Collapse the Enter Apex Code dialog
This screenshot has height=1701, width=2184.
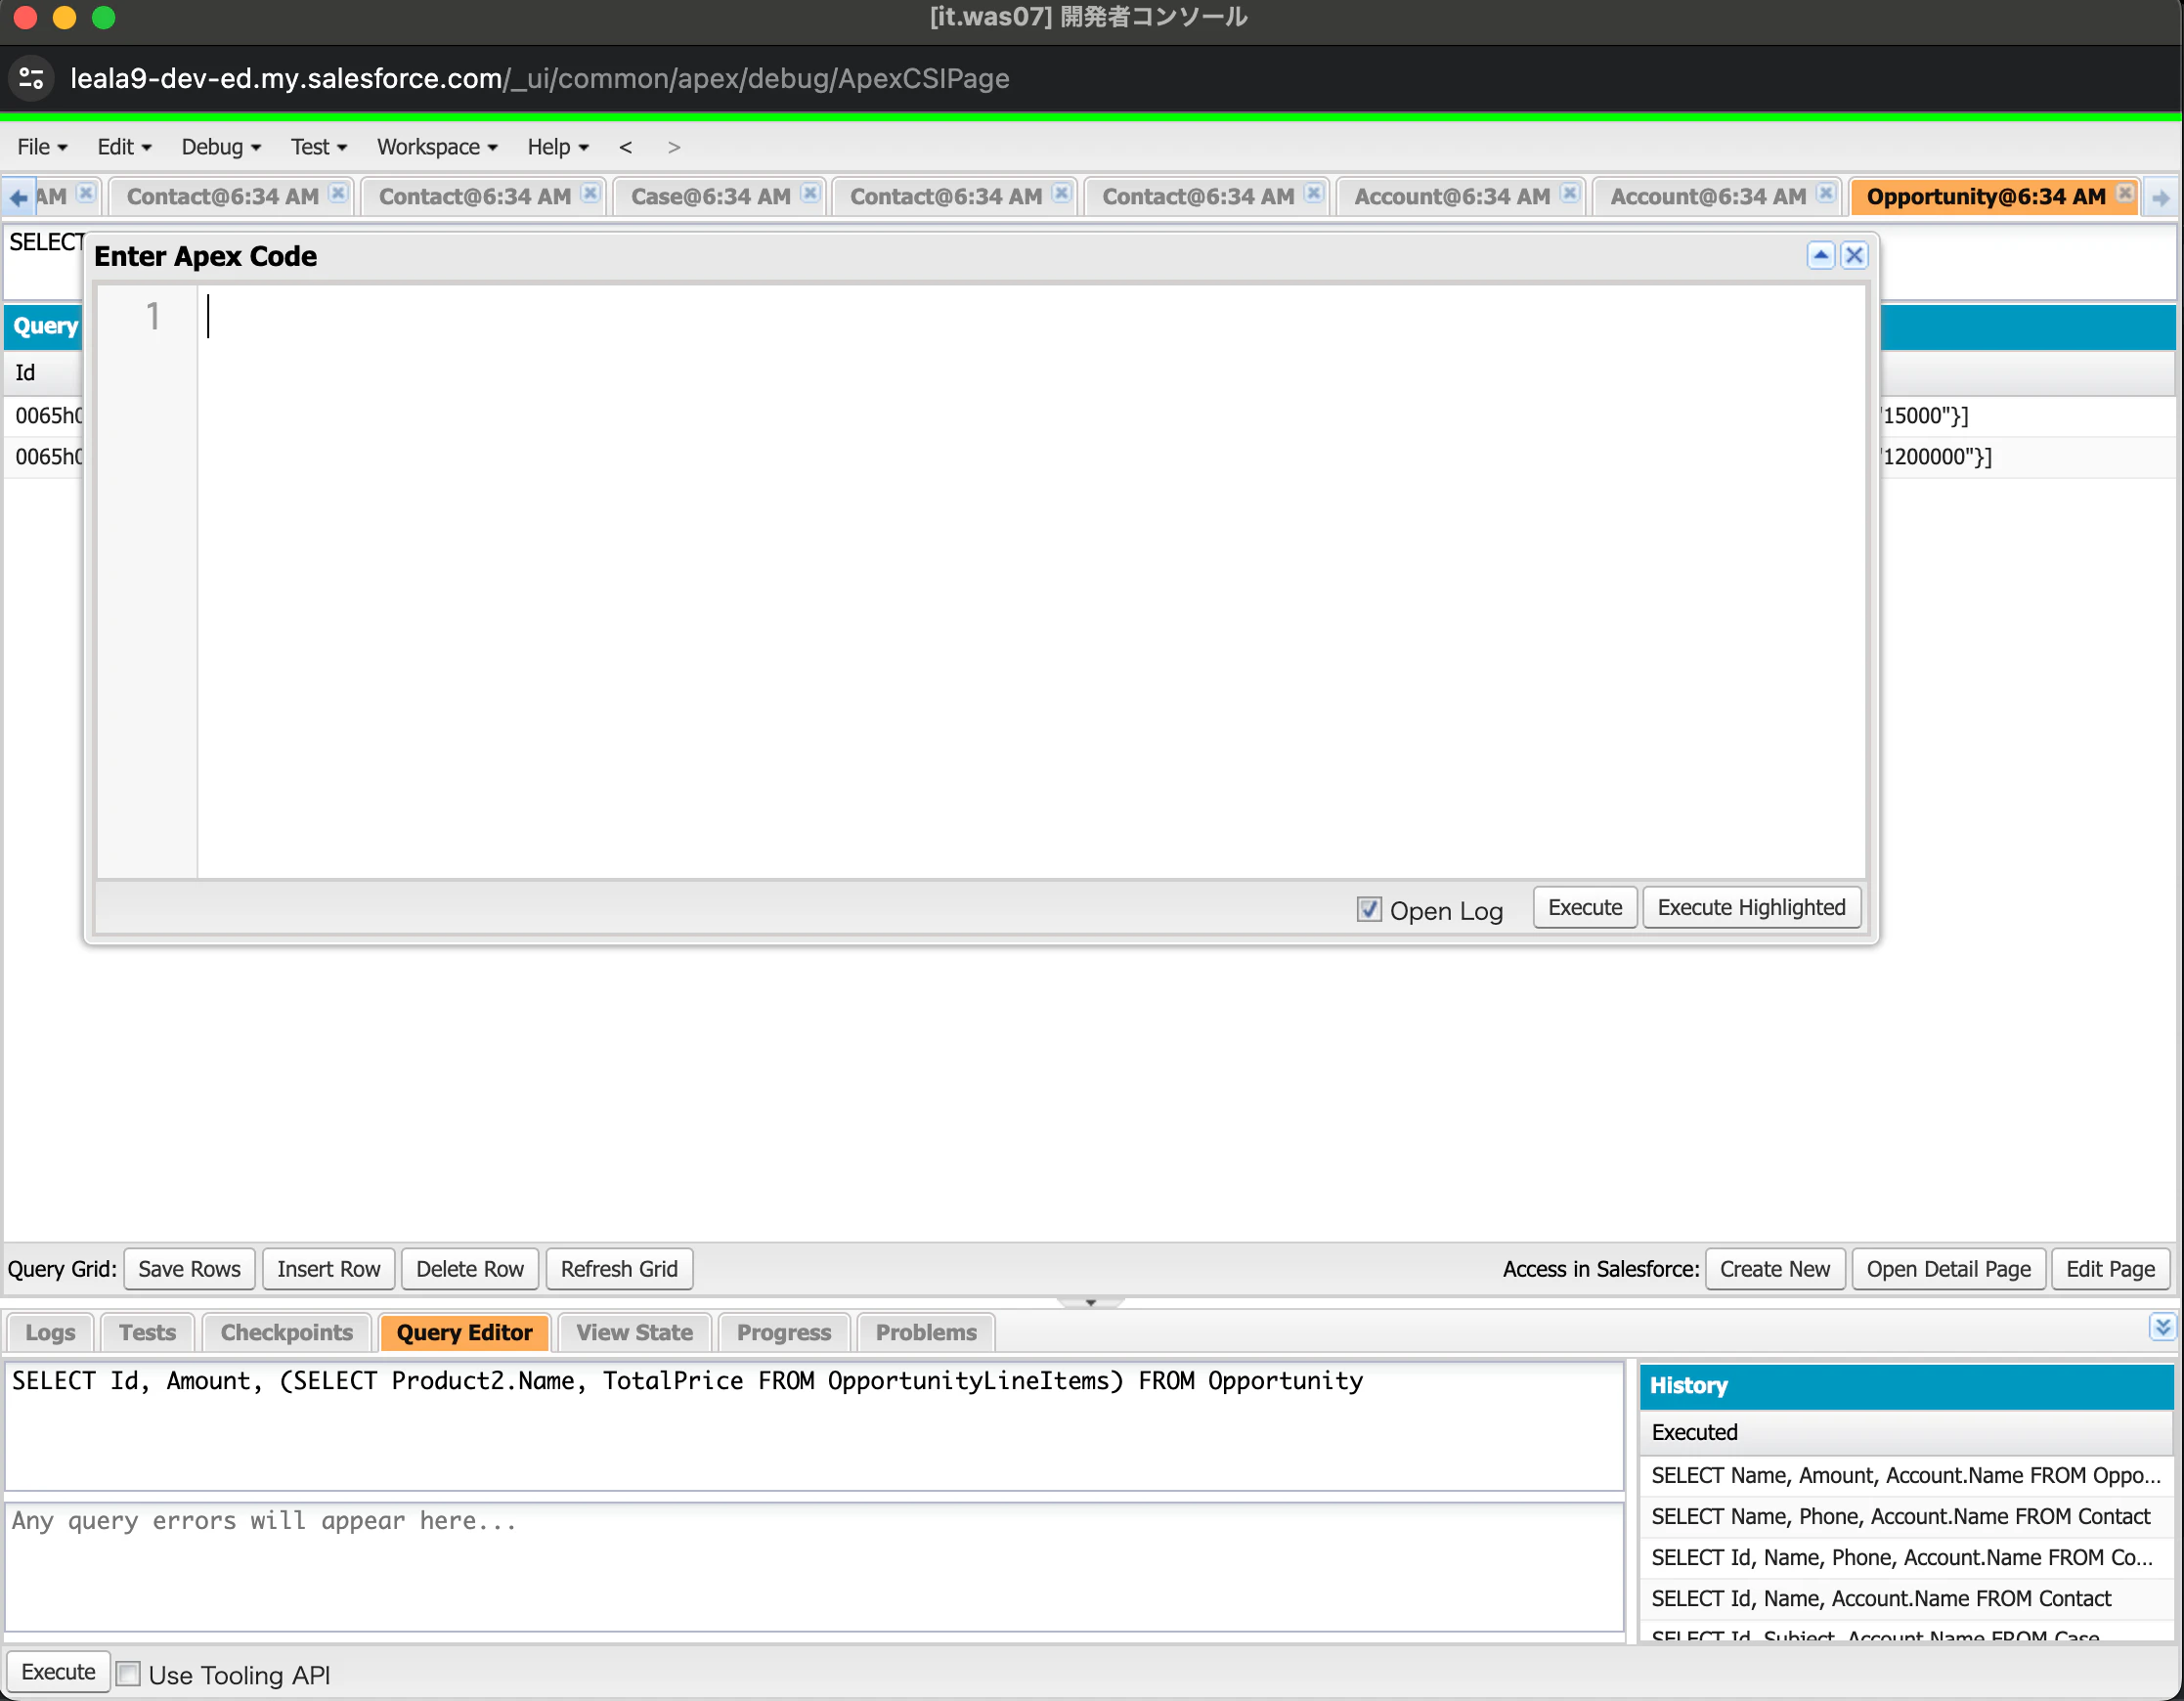coord(1821,256)
